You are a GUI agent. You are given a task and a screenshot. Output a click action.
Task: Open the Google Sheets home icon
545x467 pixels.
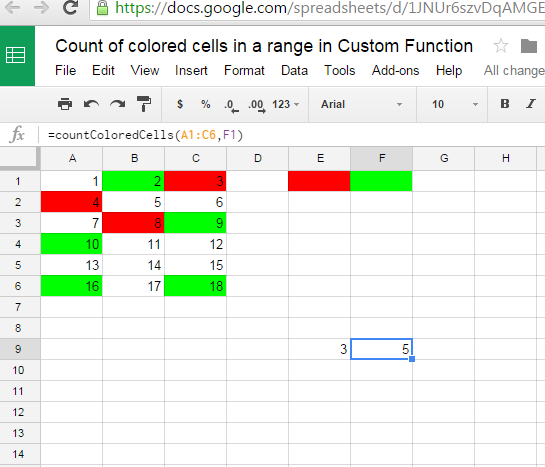click(16, 56)
